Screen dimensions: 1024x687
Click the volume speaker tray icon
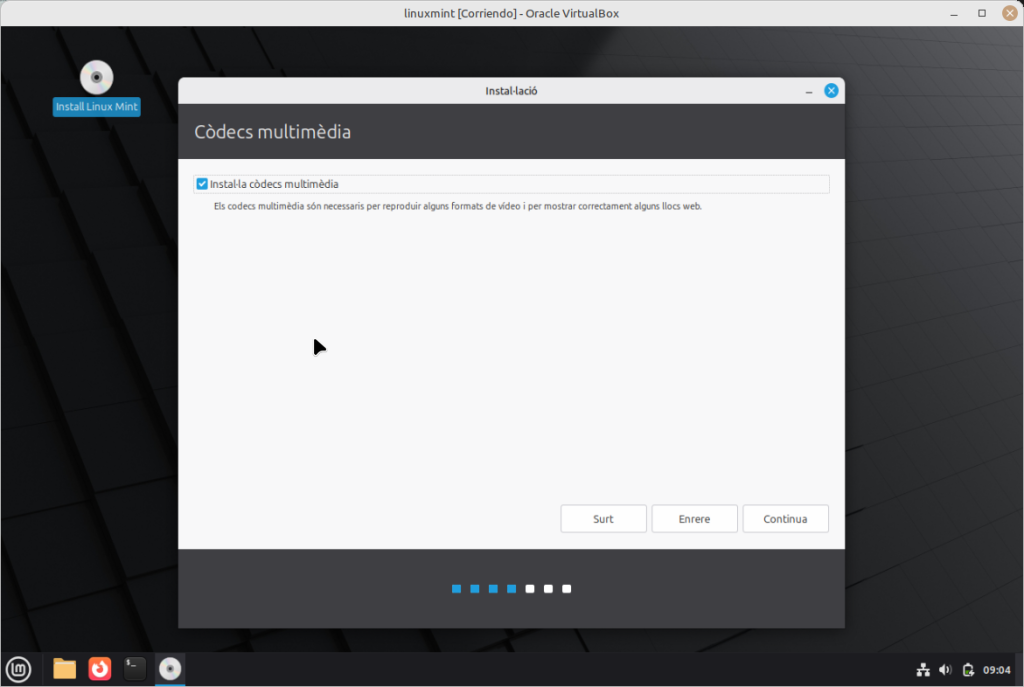coord(945,669)
